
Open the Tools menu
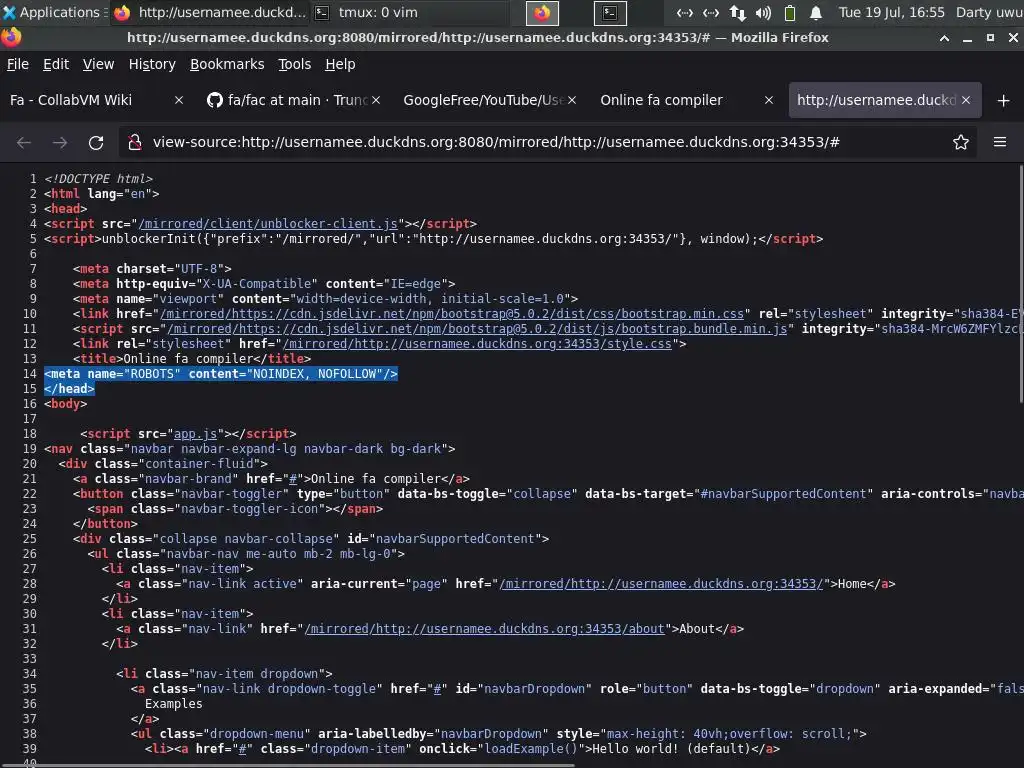click(x=295, y=64)
